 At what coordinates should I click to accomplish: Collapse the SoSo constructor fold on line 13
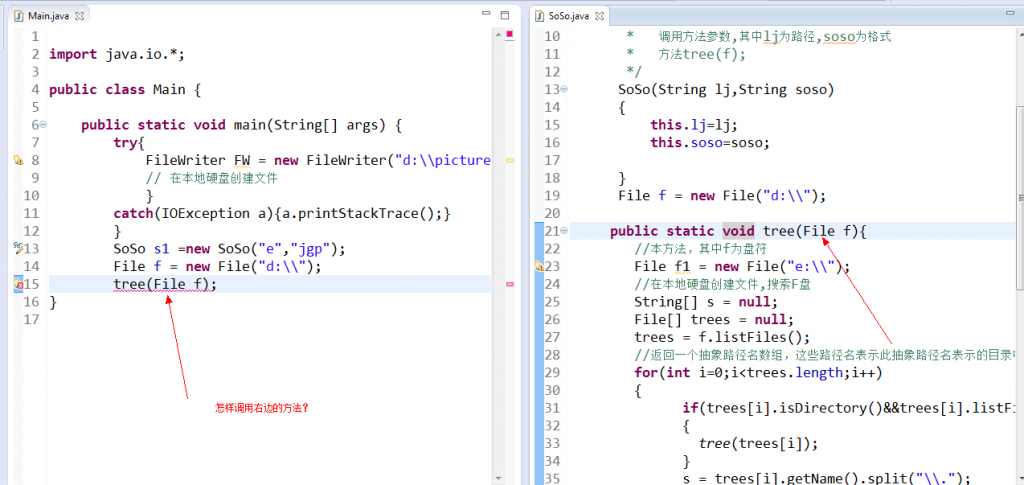point(564,89)
